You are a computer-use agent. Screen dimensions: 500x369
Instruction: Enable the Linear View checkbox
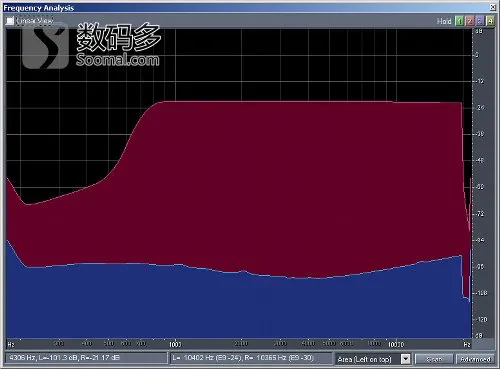click(10, 21)
